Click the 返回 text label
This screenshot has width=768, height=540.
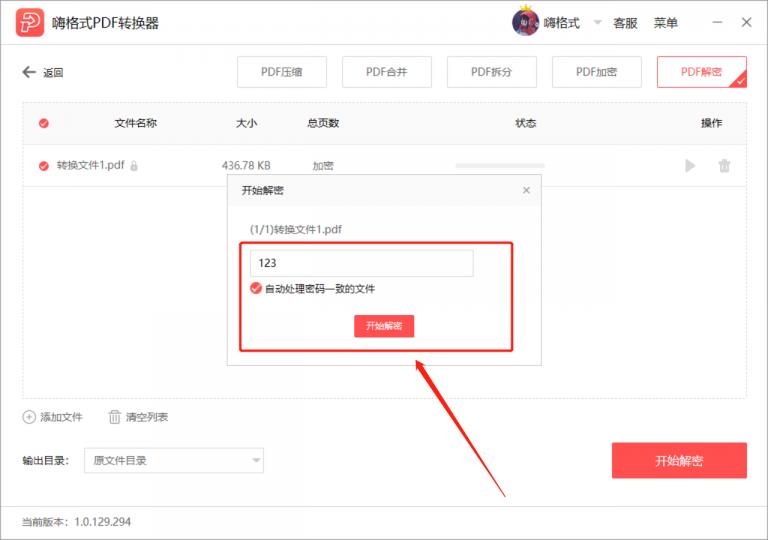pos(53,73)
